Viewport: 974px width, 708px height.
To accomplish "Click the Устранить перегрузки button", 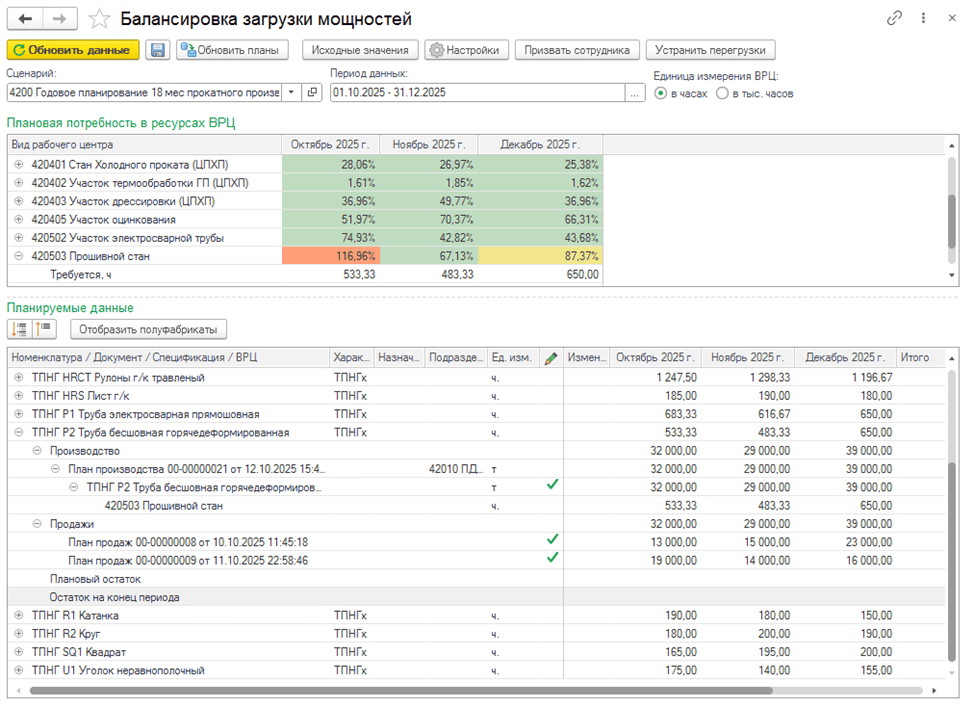I will 710,50.
